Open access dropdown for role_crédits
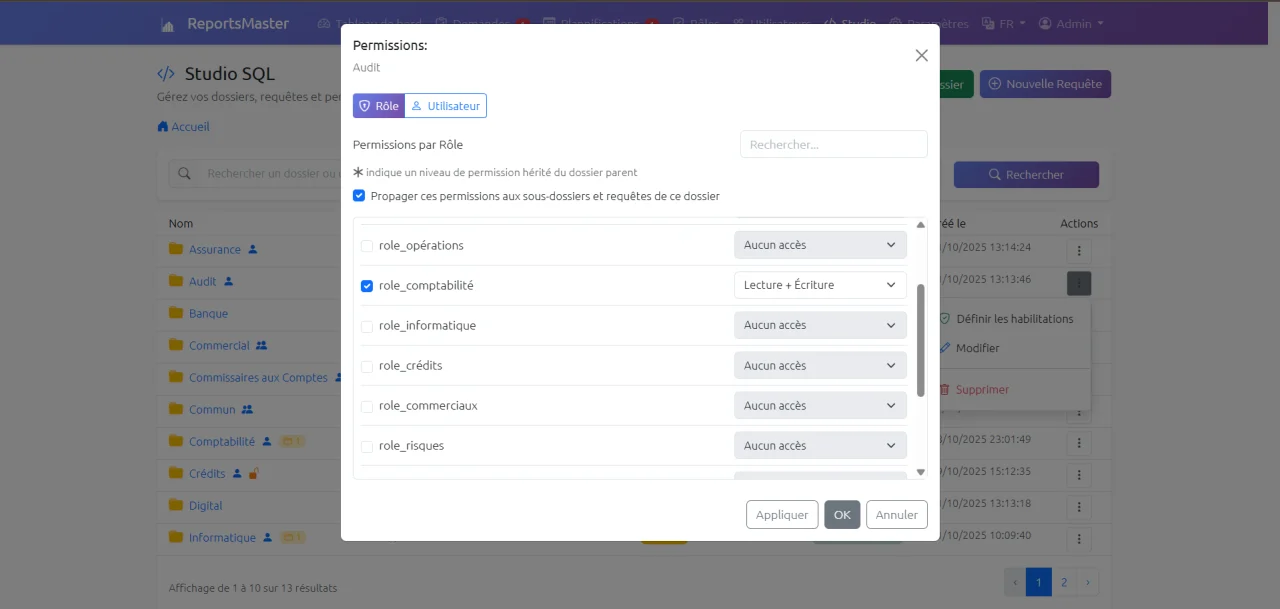1280x609 pixels. (x=820, y=365)
